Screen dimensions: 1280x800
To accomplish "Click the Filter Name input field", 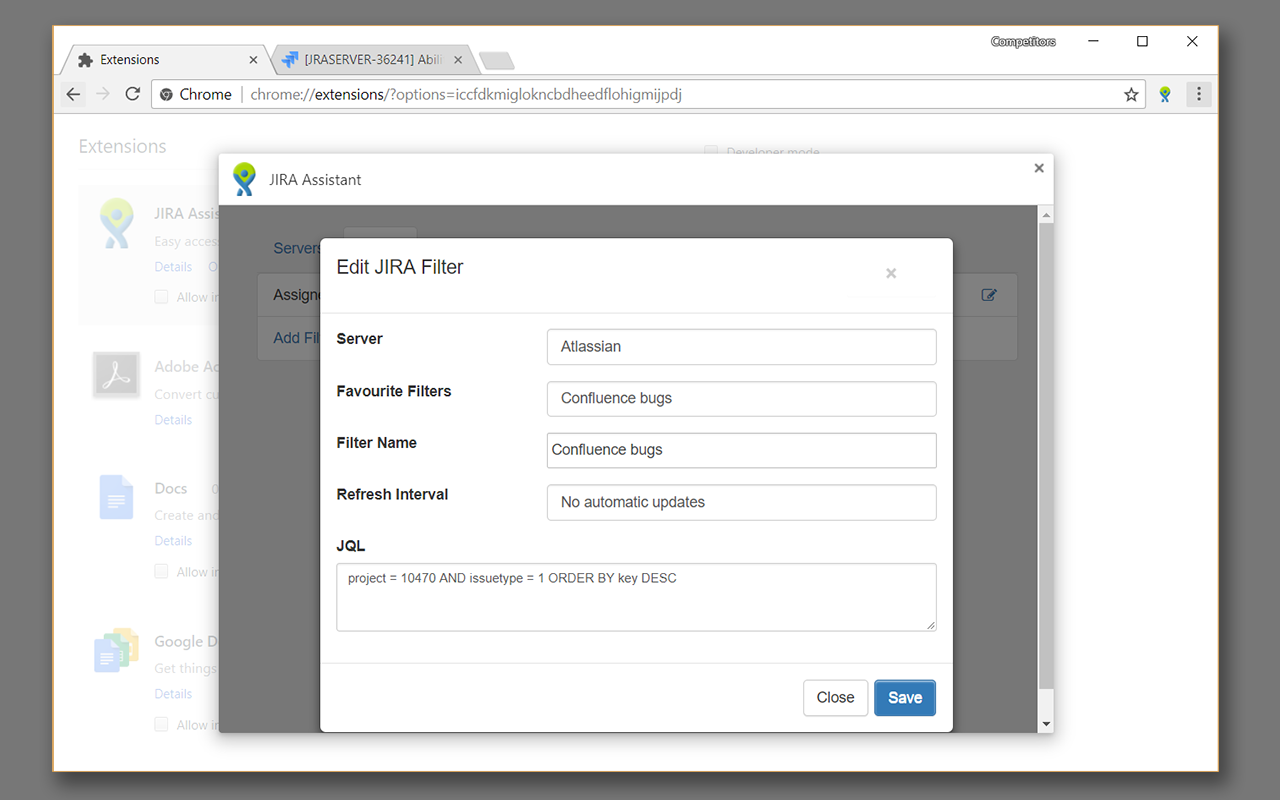I will [741, 450].
